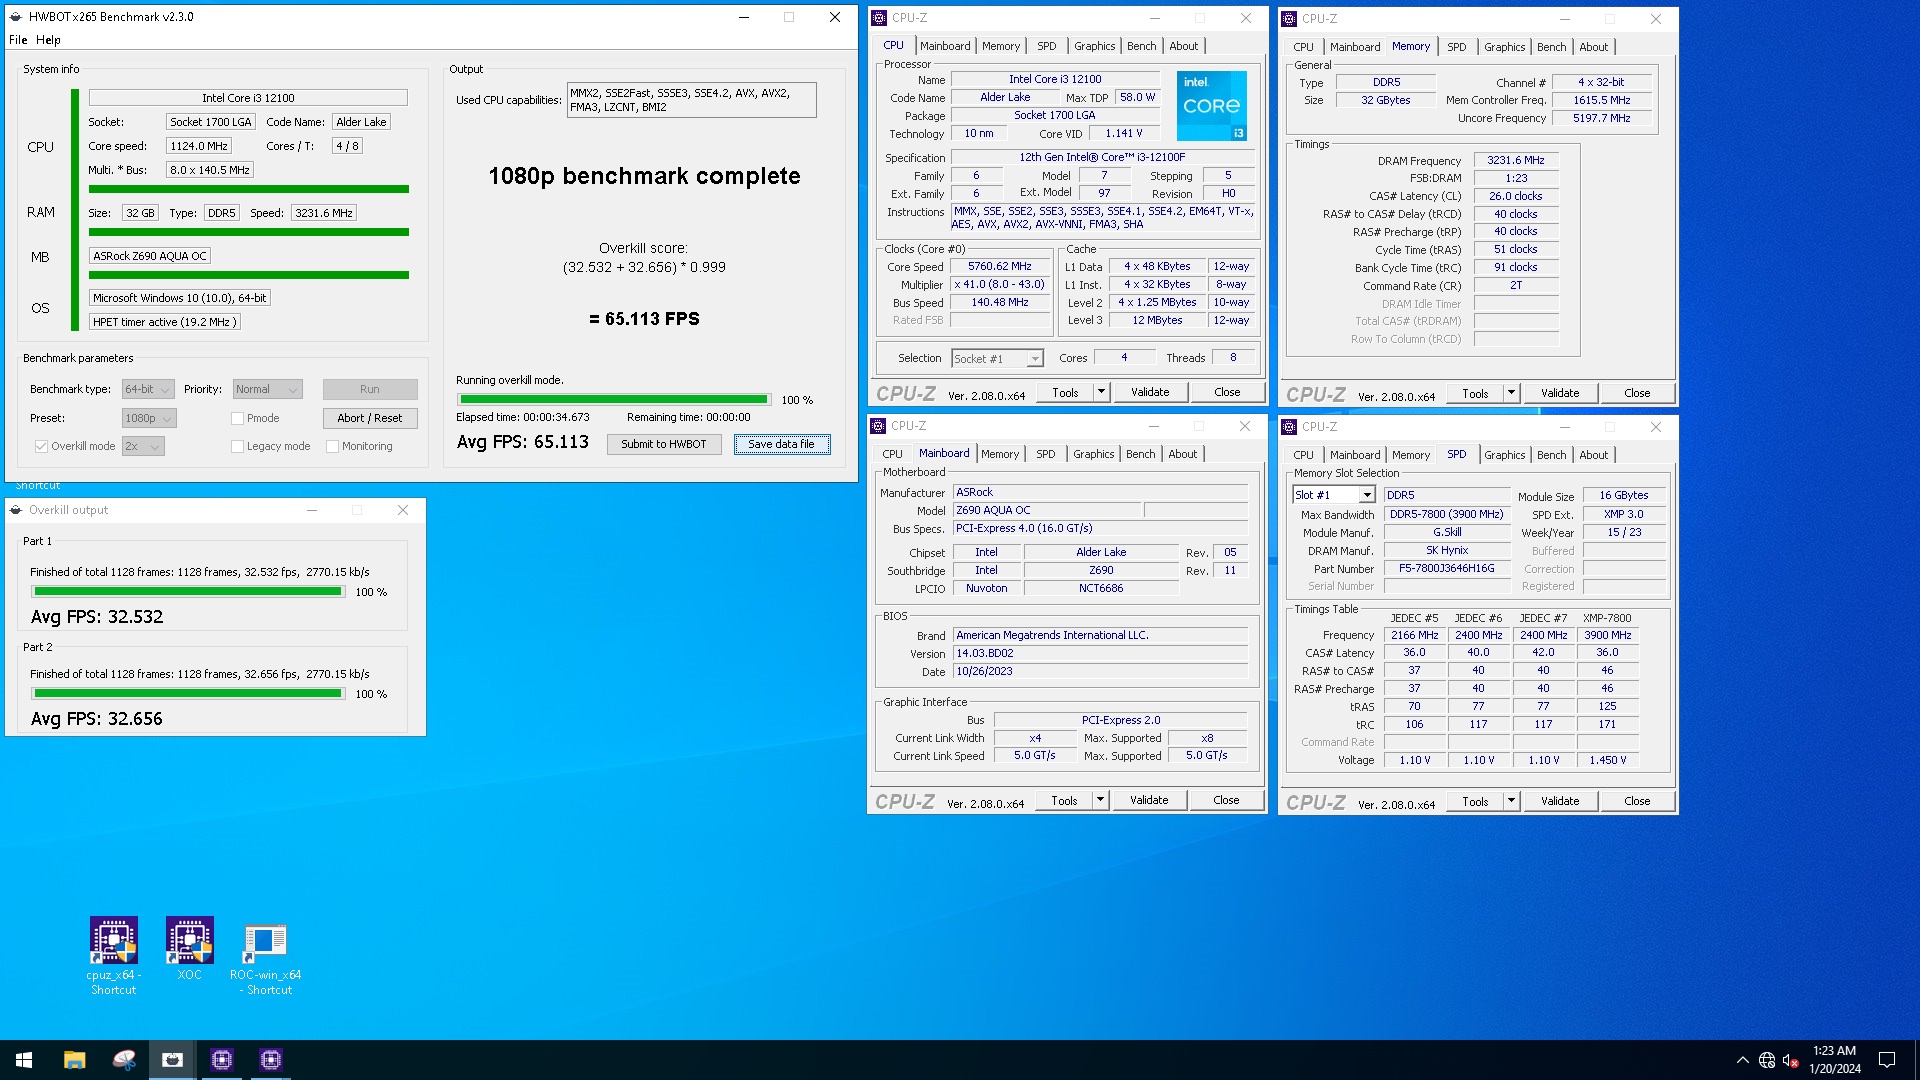
Task: Click the Part 2 progress bar
Action: (x=188, y=694)
